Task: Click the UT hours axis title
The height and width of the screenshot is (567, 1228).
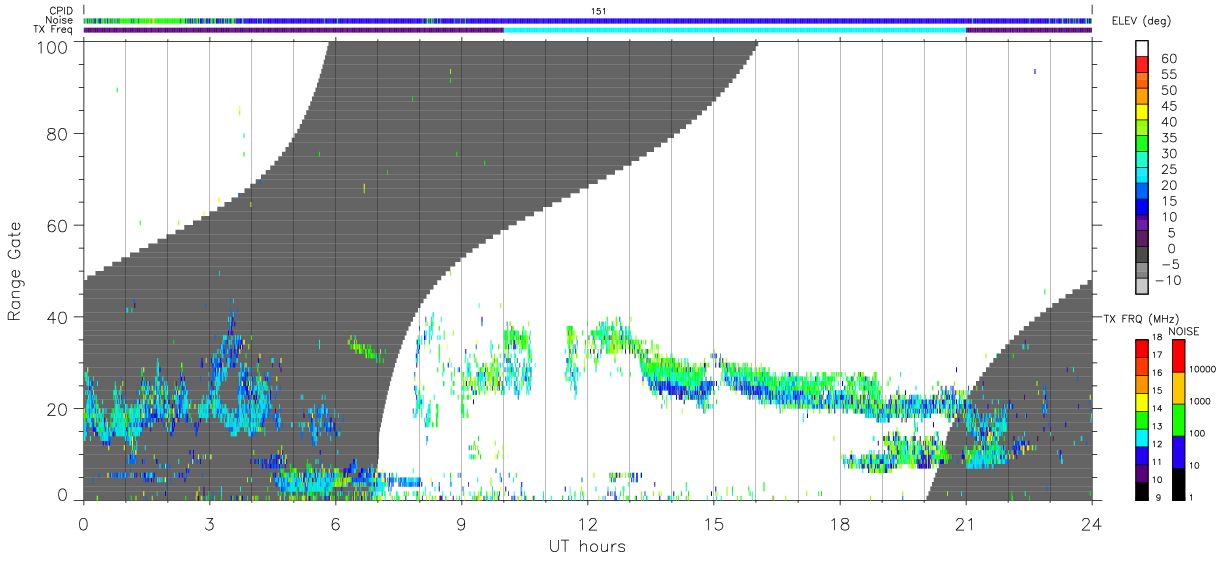Action: tap(587, 546)
